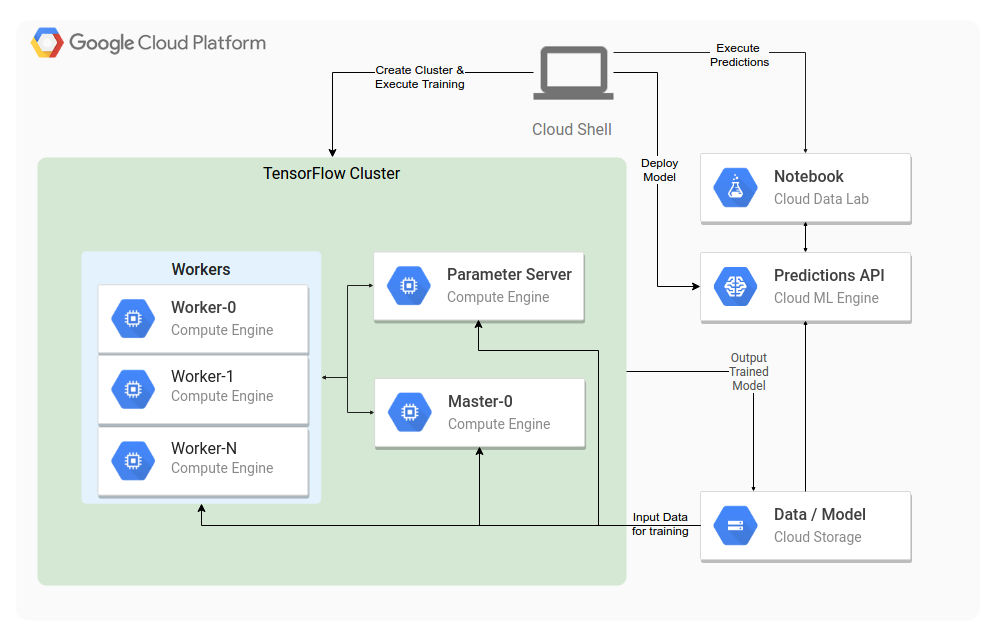Click the Worker-0 Compute Engine chip icon
The height and width of the screenshot is (635, 1003).
tap(132, 319)
